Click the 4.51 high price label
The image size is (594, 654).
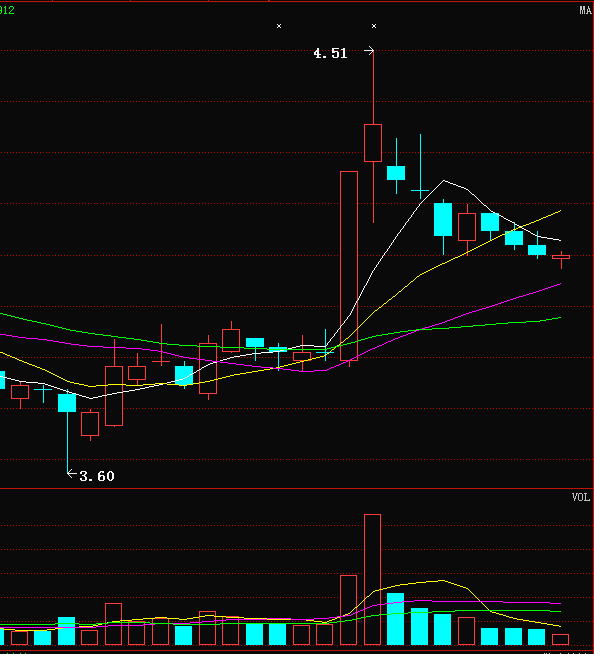point(330,53)
